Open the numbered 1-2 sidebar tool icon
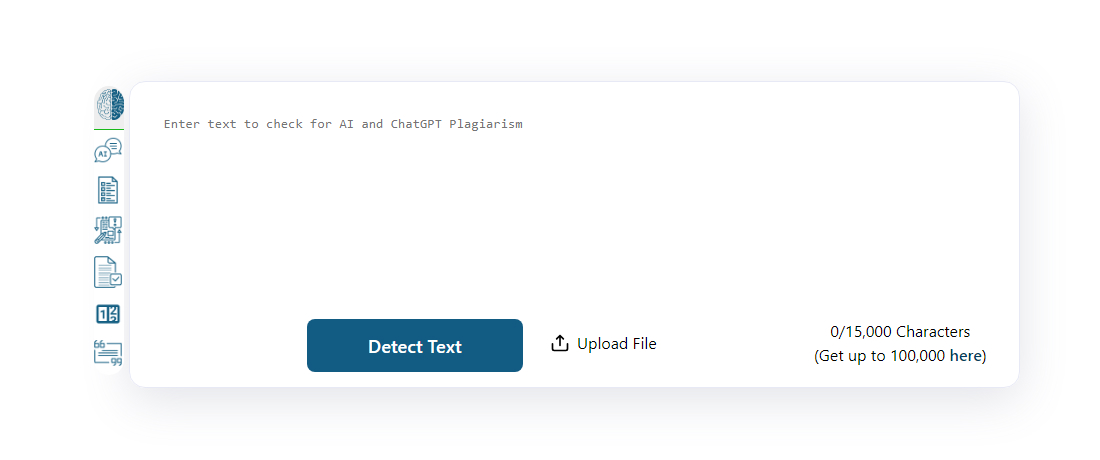The image size is (1100, 460). pyautogui.click(x=108, y=314)
